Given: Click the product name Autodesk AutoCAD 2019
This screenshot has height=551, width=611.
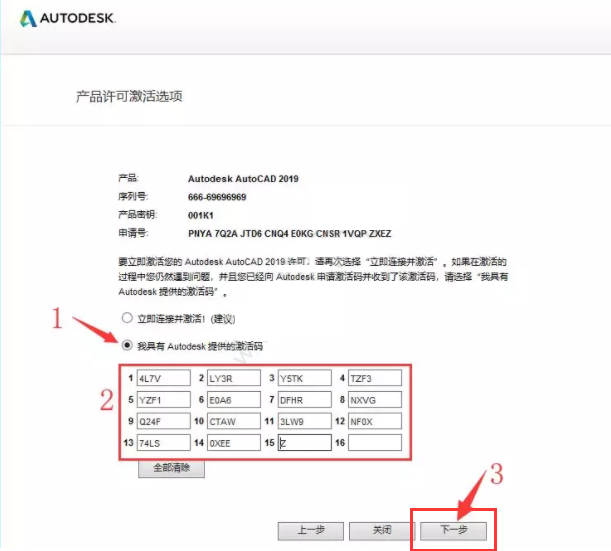Looking at the screenshot, I should (243, 179).
